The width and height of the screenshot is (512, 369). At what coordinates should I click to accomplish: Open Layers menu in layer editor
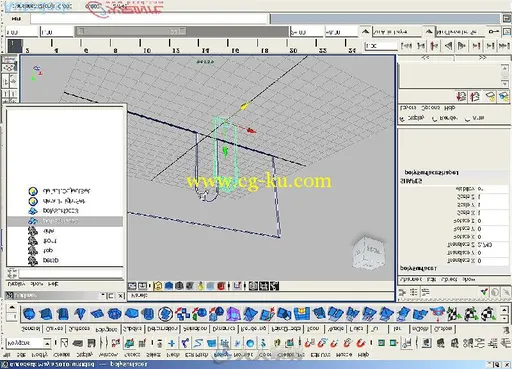(x=408, y=108)
